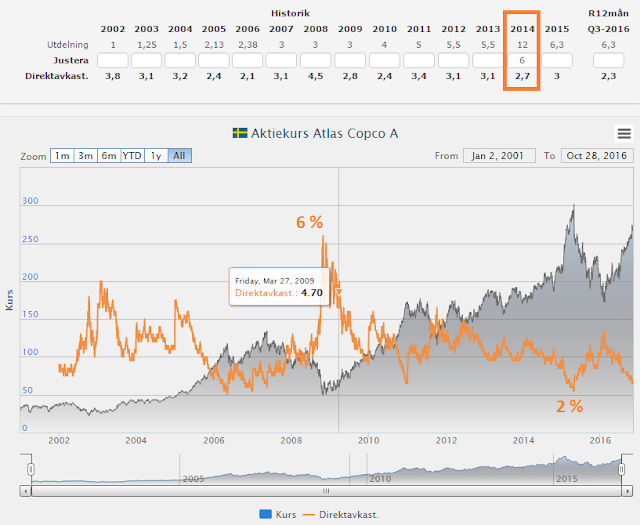This screenshot has width=640, height=525.
Task: Click the 2014 Utdelning value 12
Action: pos(522,45)
